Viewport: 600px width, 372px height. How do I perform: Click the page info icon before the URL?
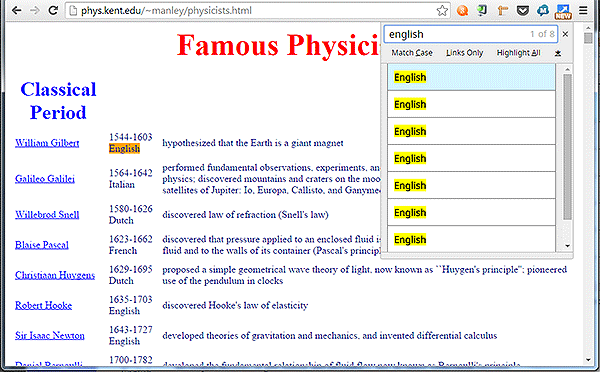pyautogui.click(x=73, y=10)
